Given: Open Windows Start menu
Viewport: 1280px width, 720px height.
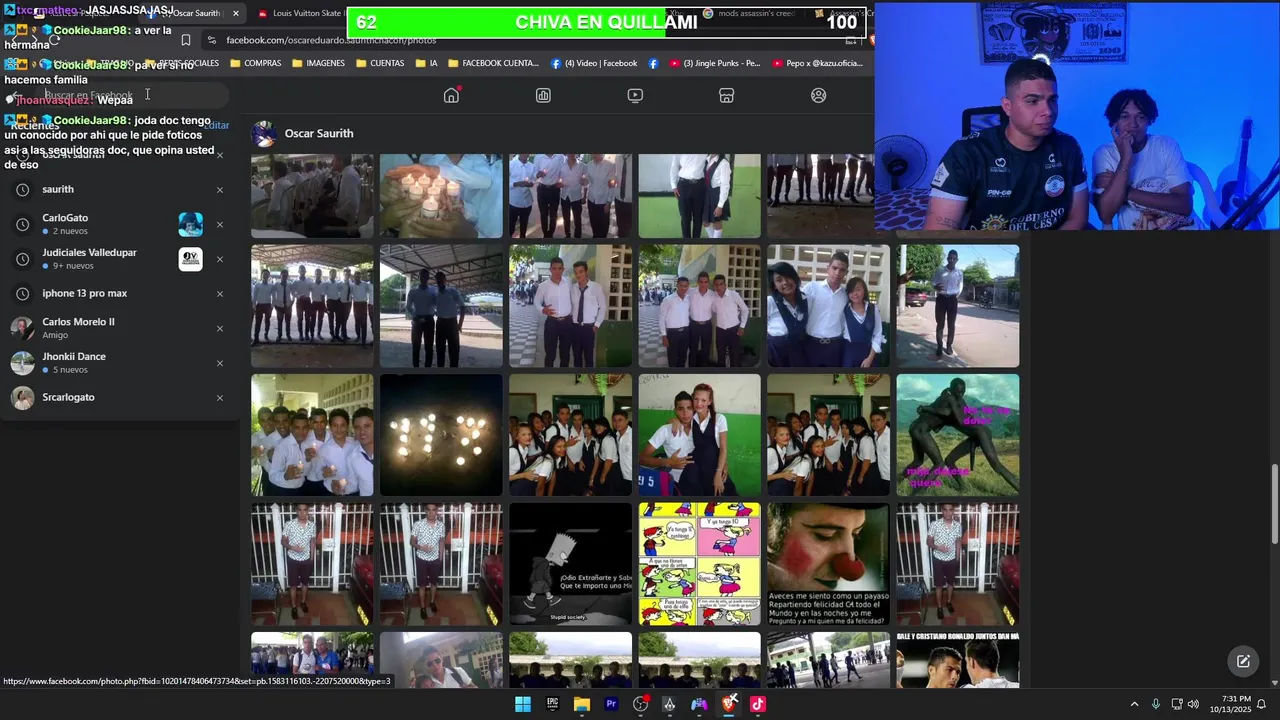Looking at the screenshot, I should point(523,704).
